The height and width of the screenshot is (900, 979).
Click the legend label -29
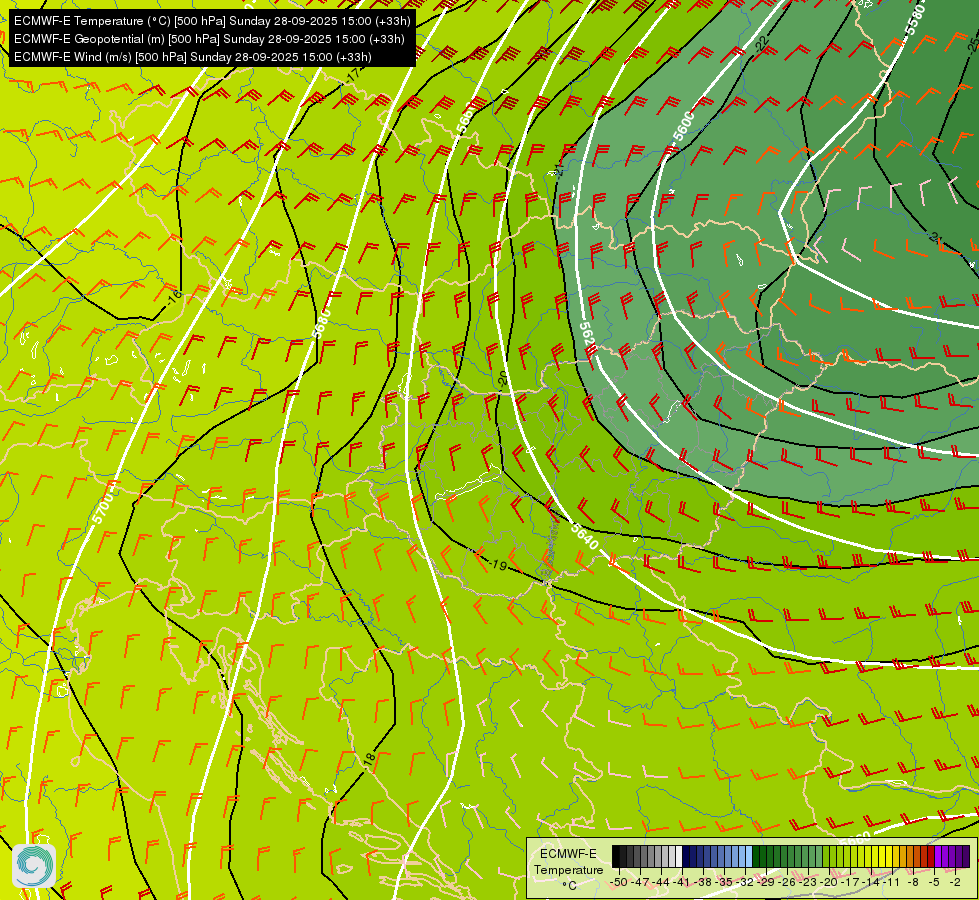(766, 882)
